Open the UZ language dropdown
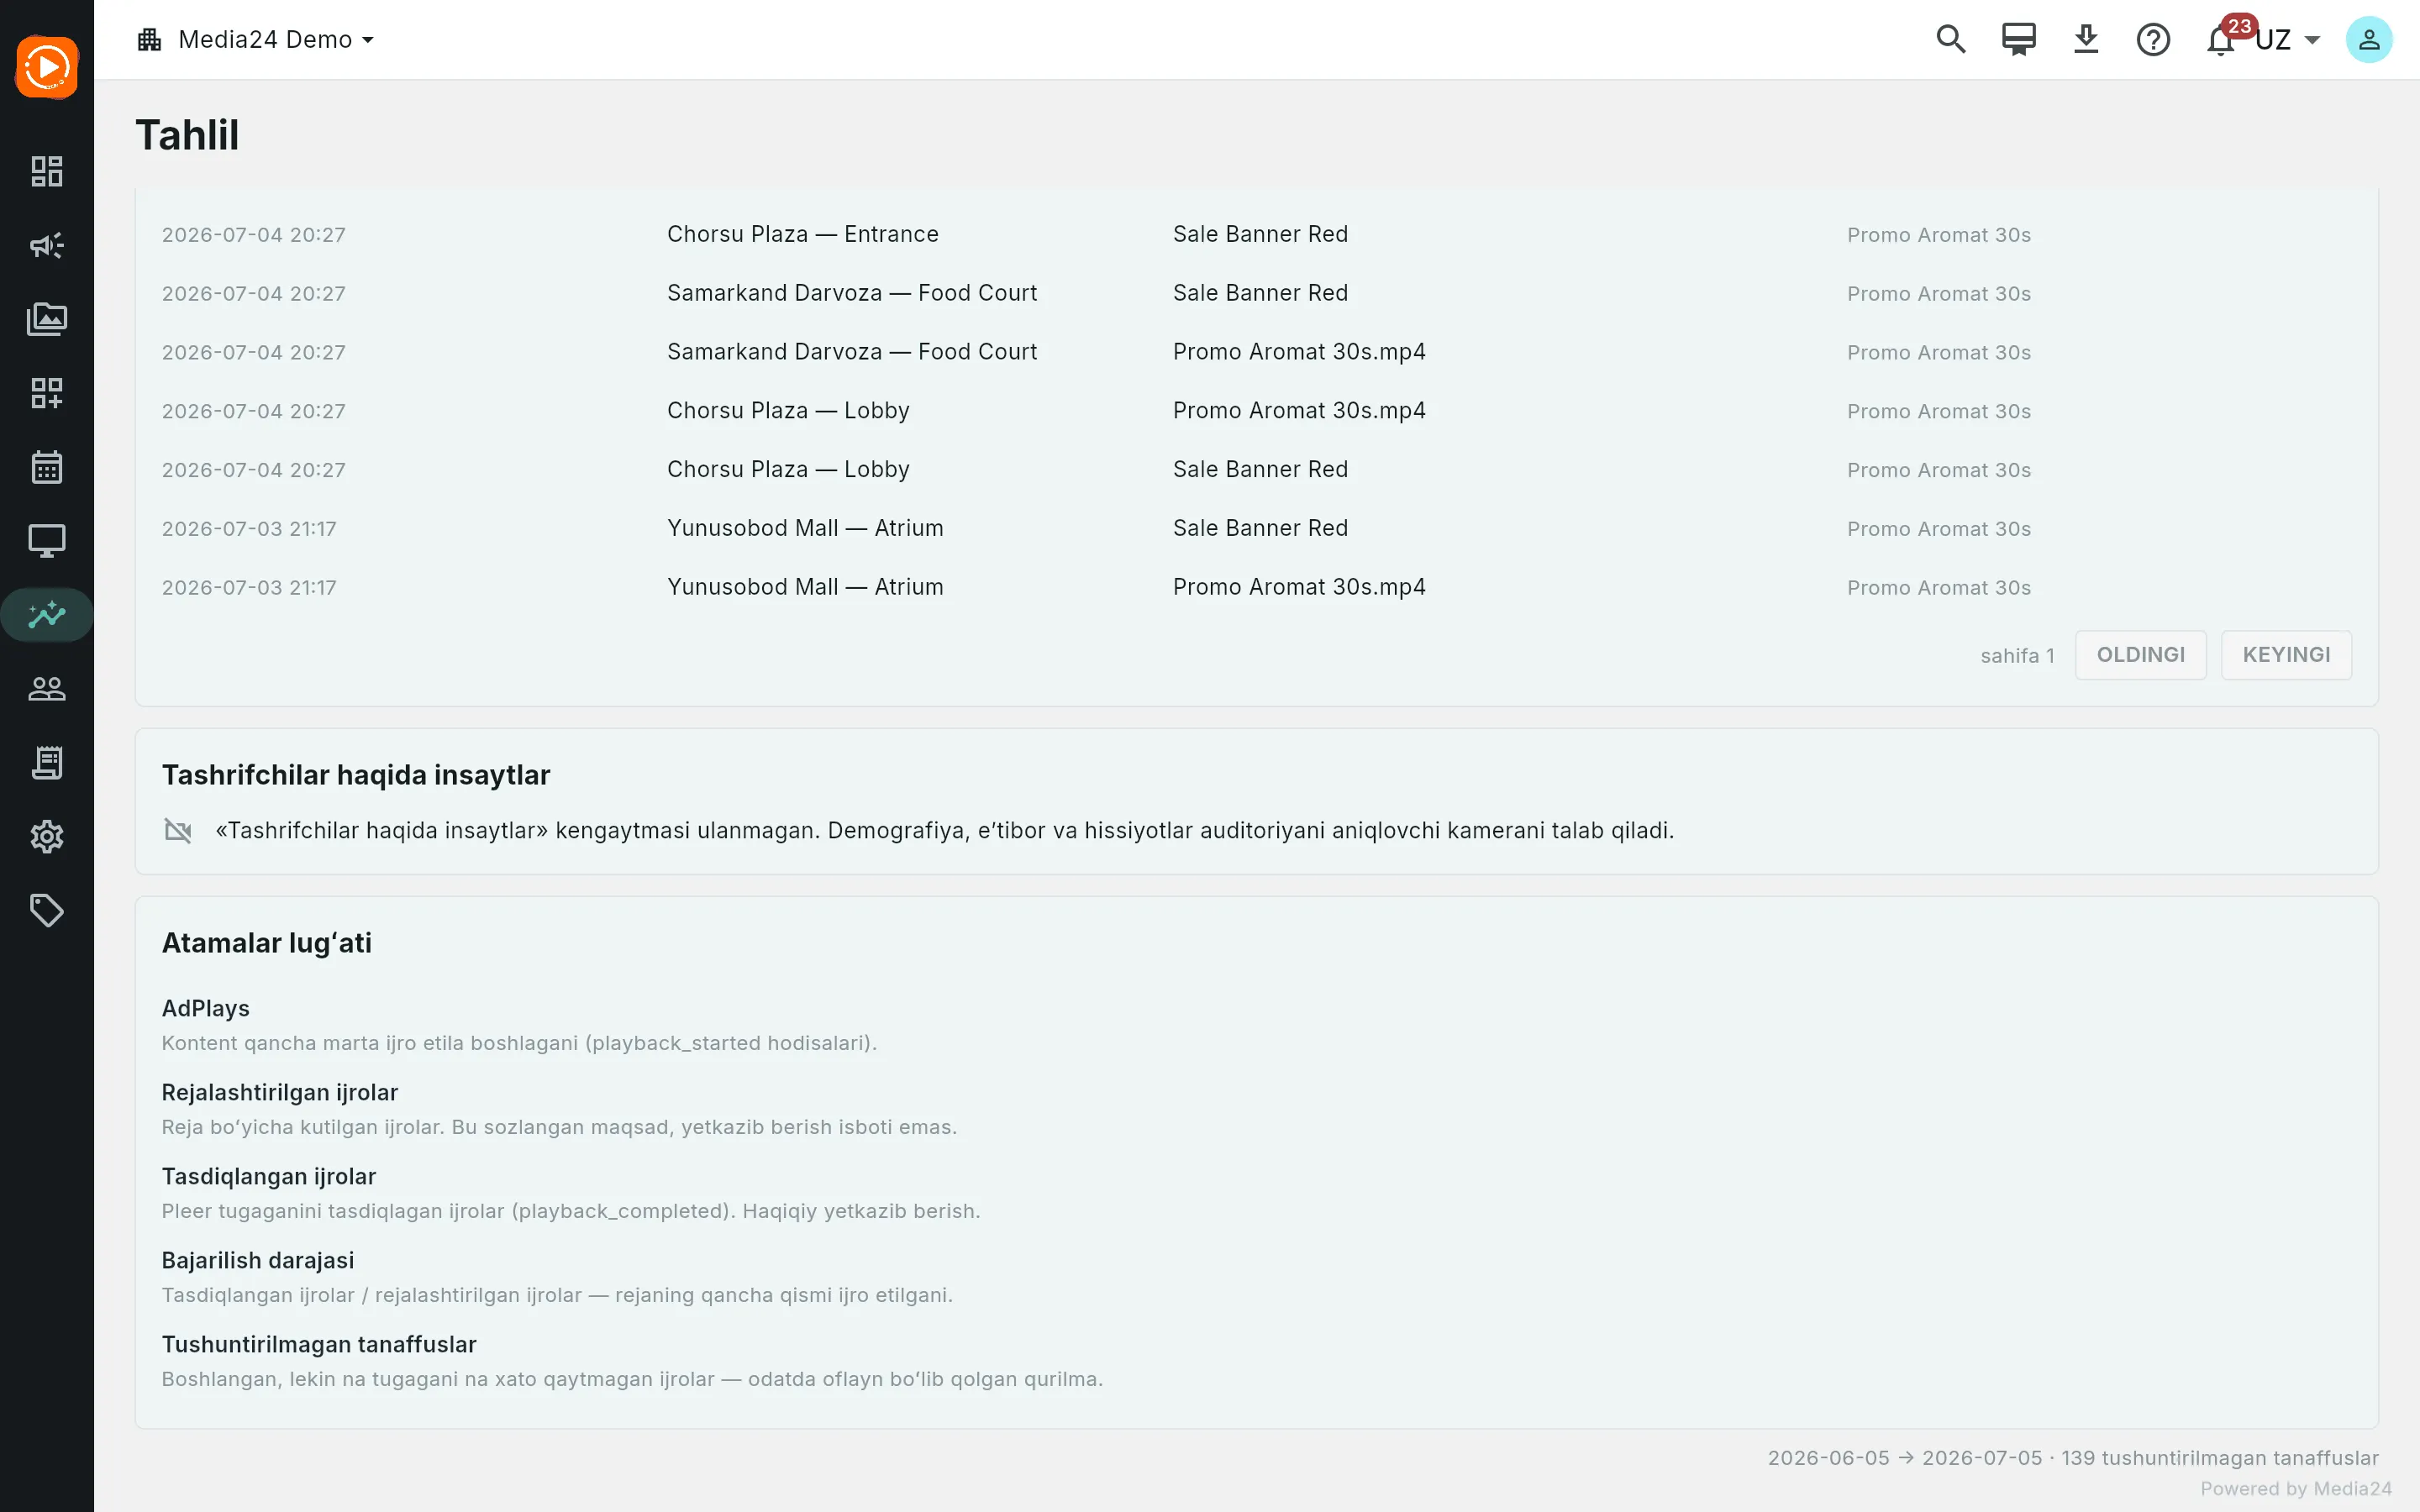Image resolution: width=2420 pixels, height=1512 pixels. coord(2288,40)
